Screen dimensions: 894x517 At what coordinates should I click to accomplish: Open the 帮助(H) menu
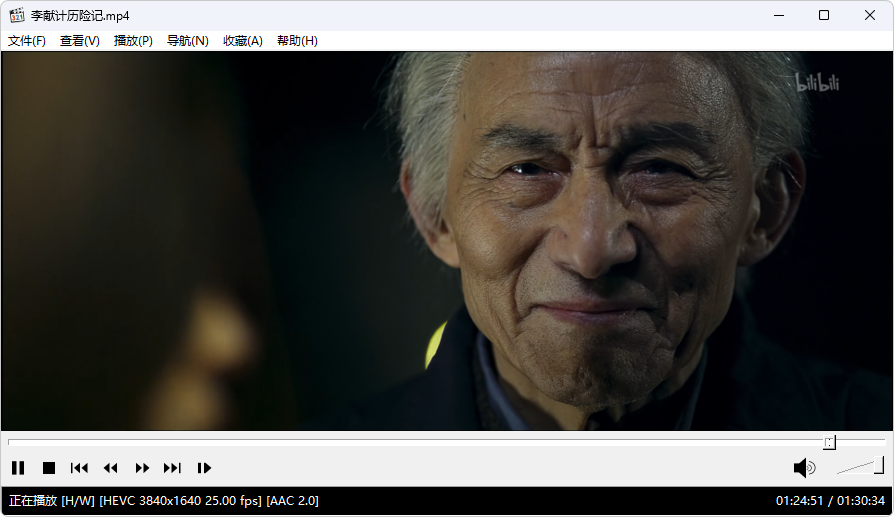(298, 41)
